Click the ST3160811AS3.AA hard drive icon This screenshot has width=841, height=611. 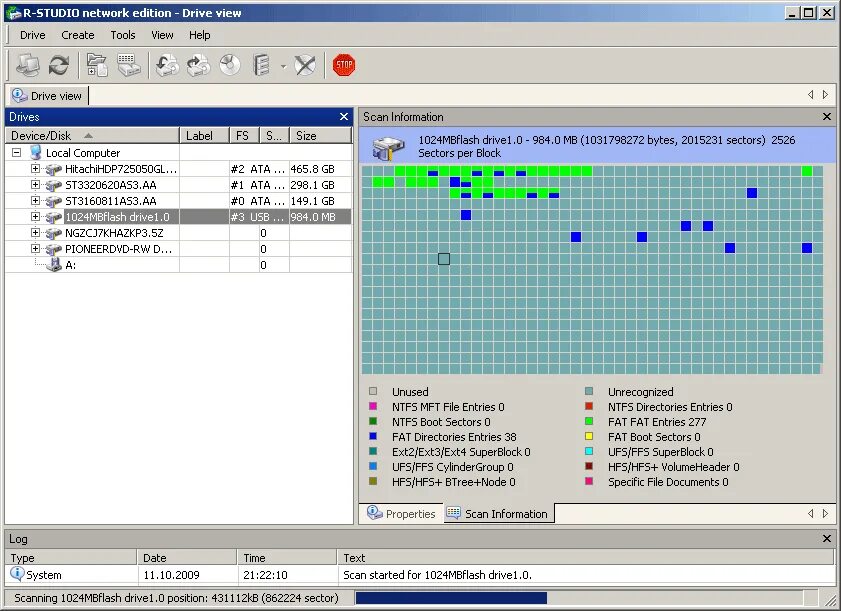pos(54,202)
